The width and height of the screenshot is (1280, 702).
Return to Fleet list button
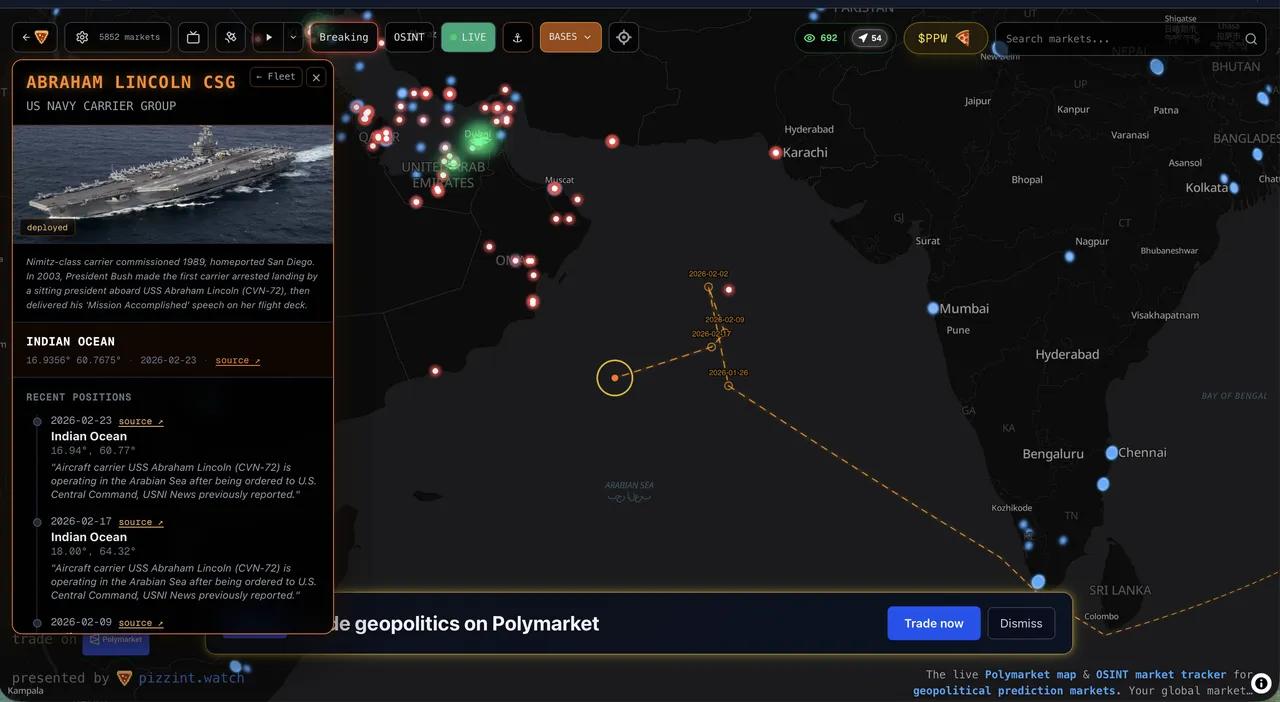(276, 76)
